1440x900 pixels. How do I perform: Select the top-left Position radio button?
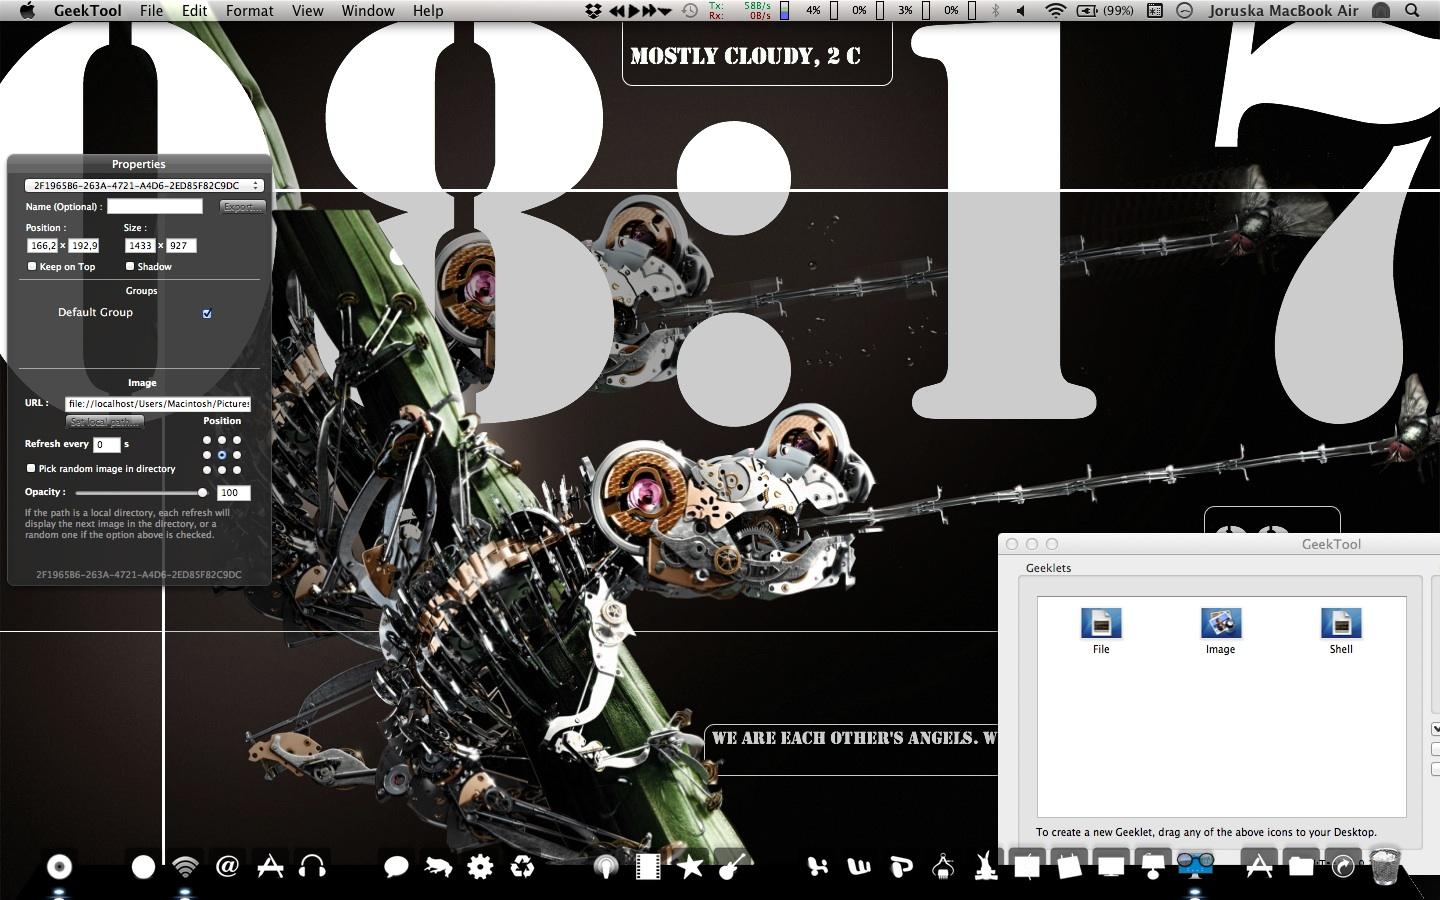pos(207,440)
